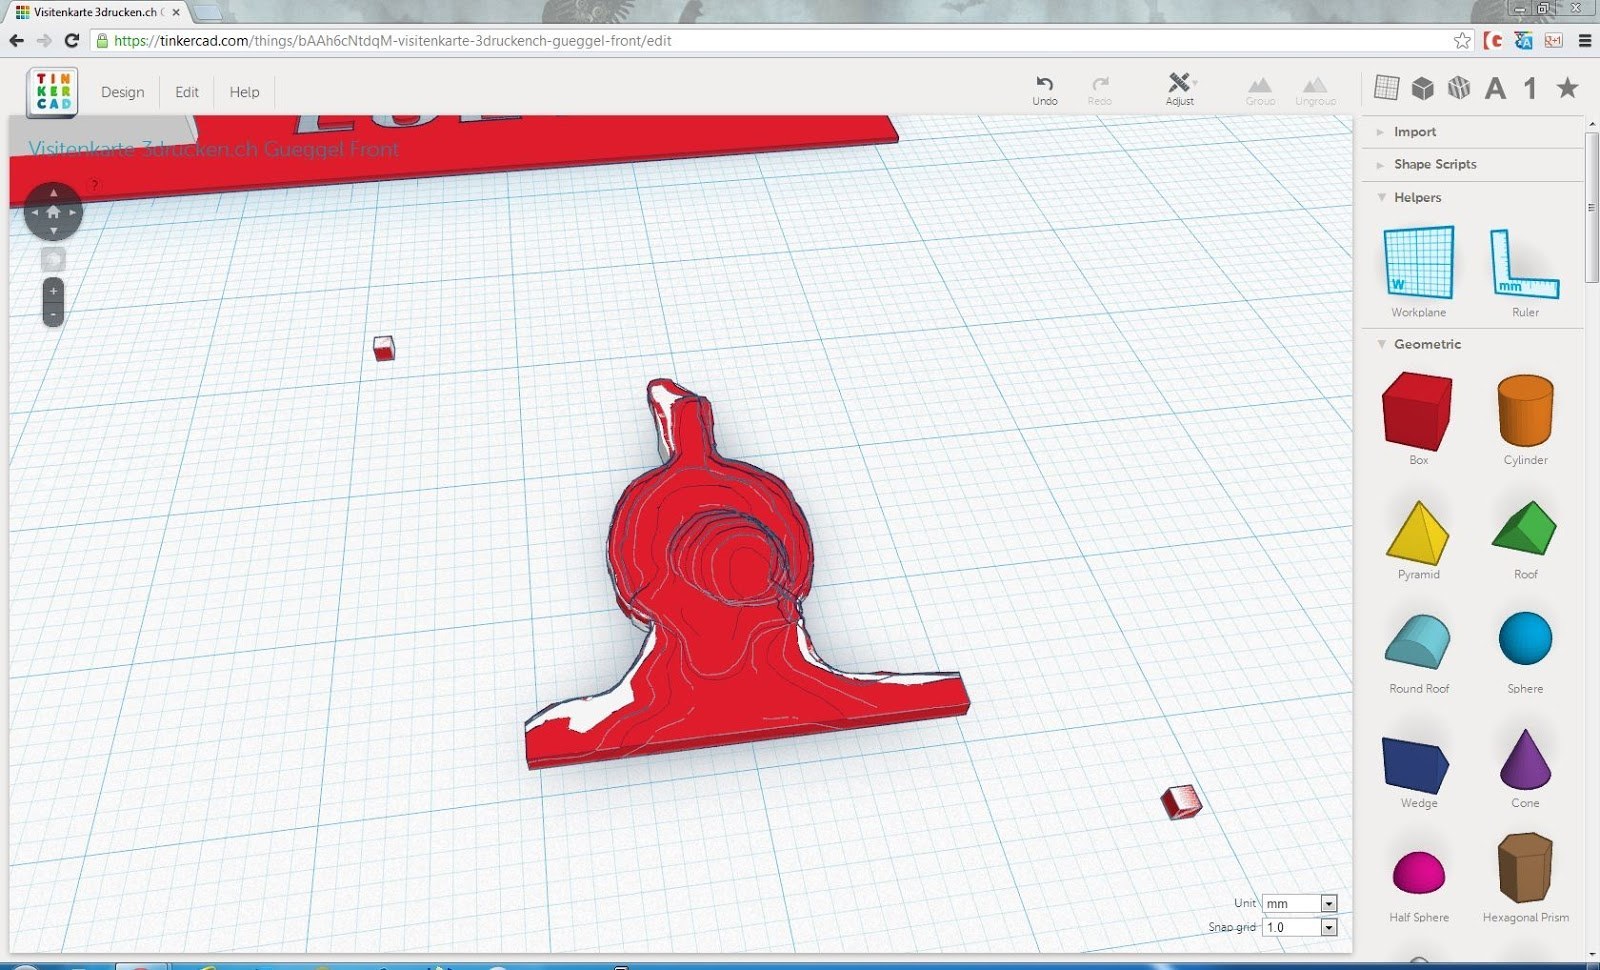Select the star favorites icon in the toolbar
This screenshot has width=1600, height=970.
coord(1567,88)
